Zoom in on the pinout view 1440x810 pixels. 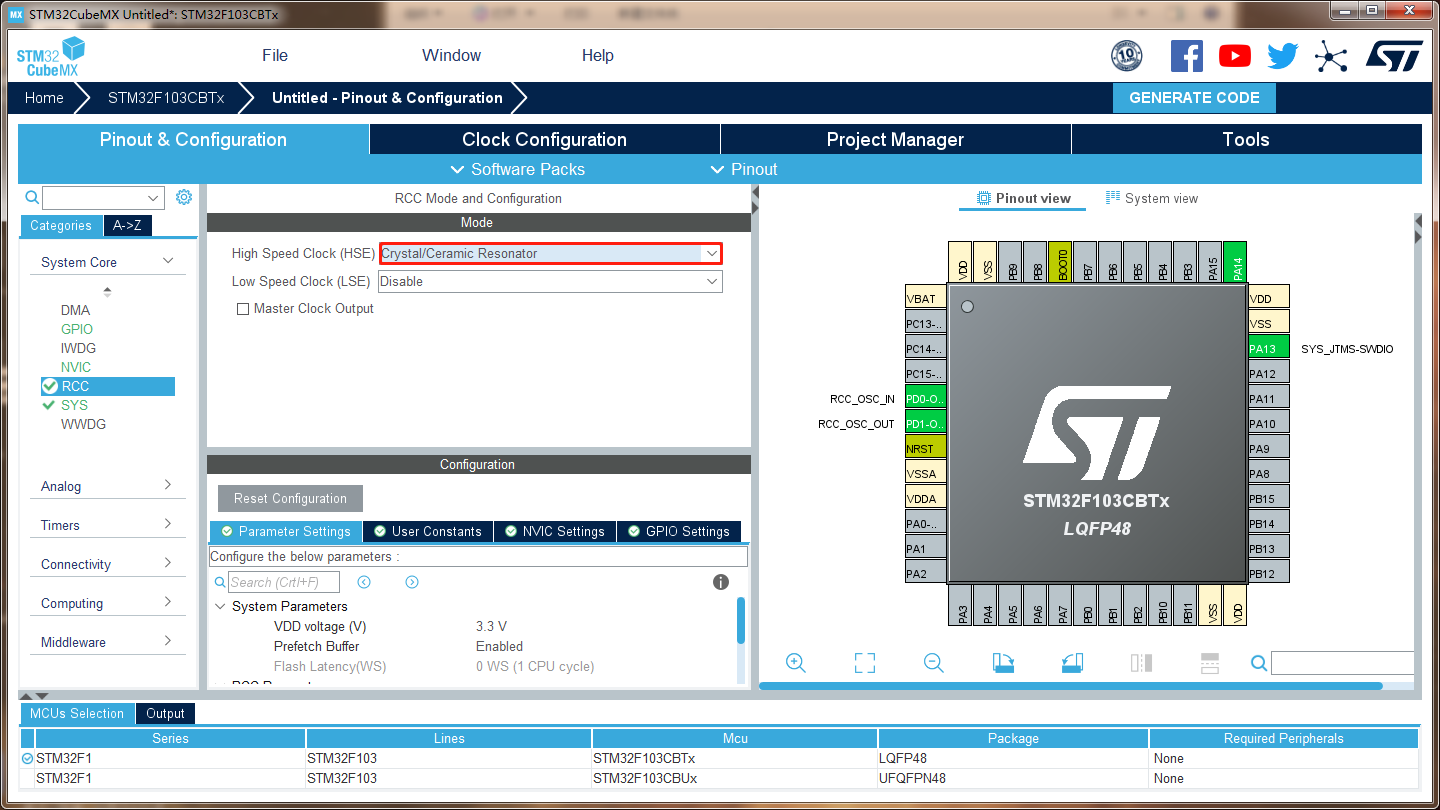pos(796,662)
